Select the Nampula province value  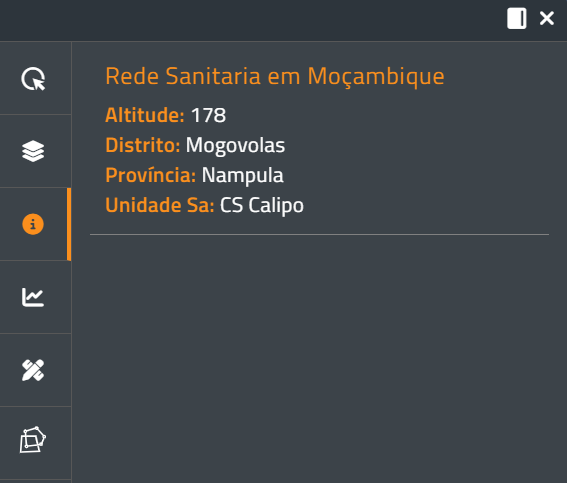243,176
